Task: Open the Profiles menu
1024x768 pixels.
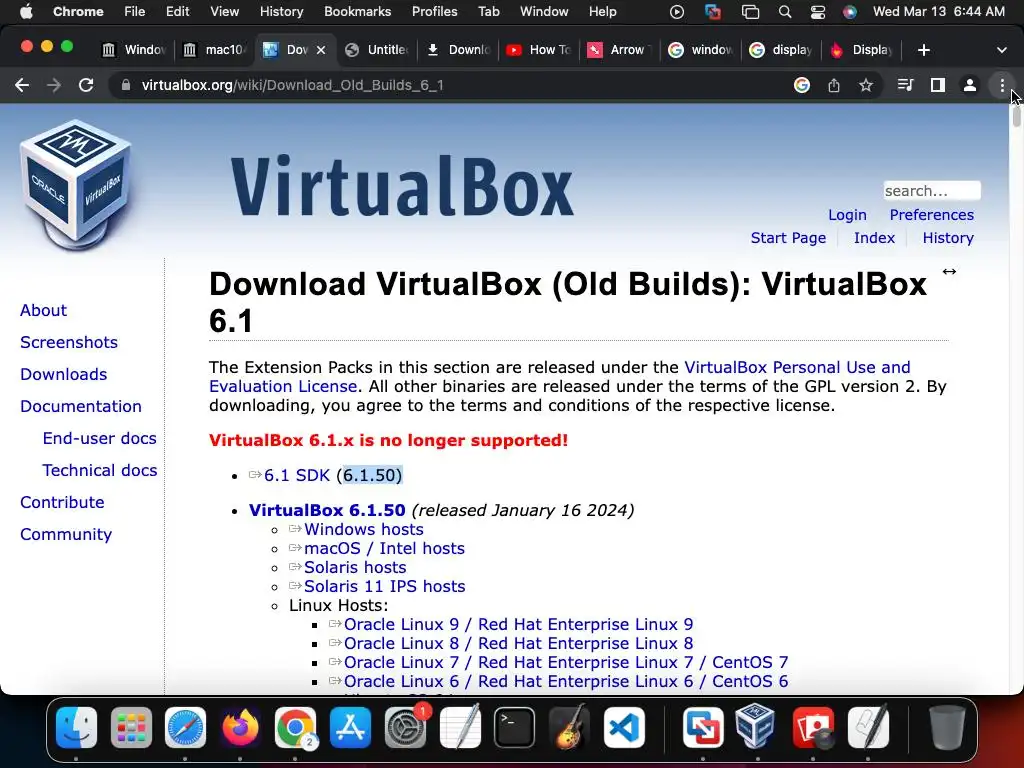Action: [x=434, y=12]
